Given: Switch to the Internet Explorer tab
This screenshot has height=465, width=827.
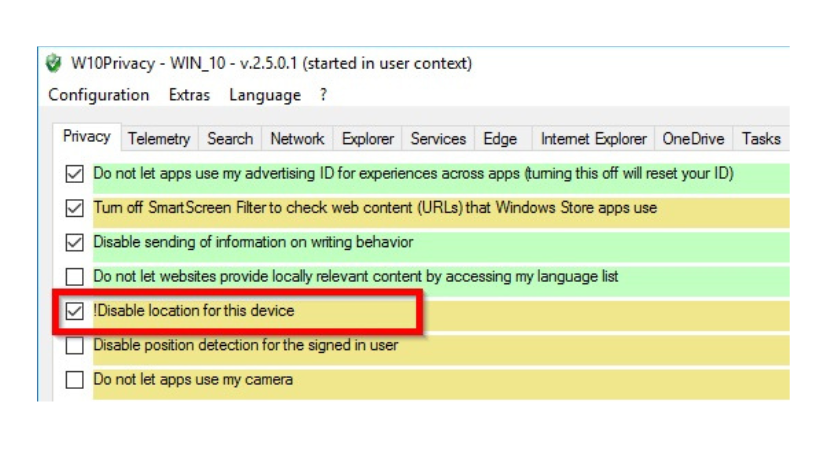Looking at the screenshot, I should [594, 139].
